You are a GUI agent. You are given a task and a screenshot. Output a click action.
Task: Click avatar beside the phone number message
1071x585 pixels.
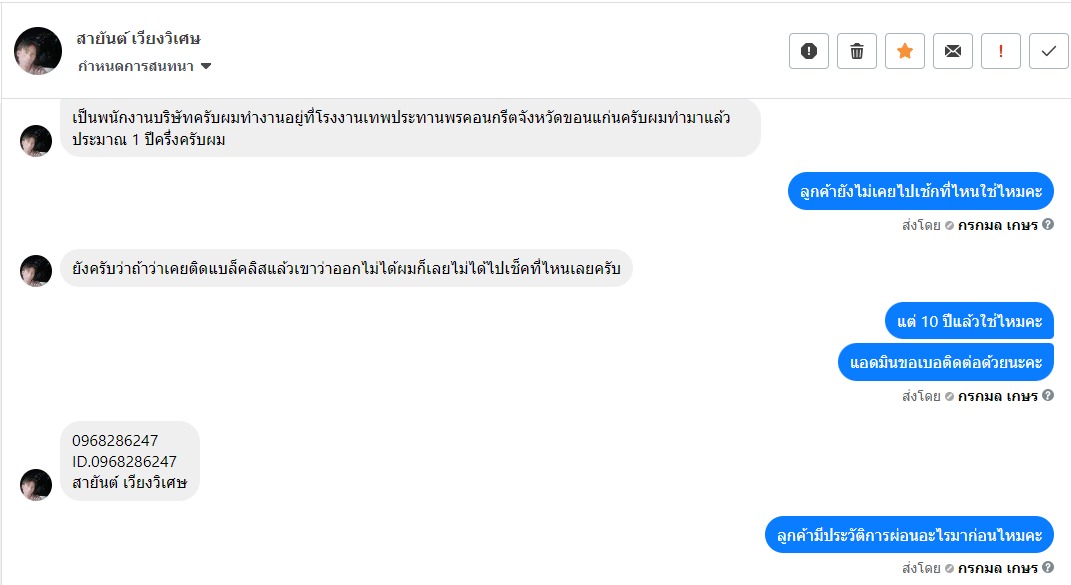coord(36,485)
